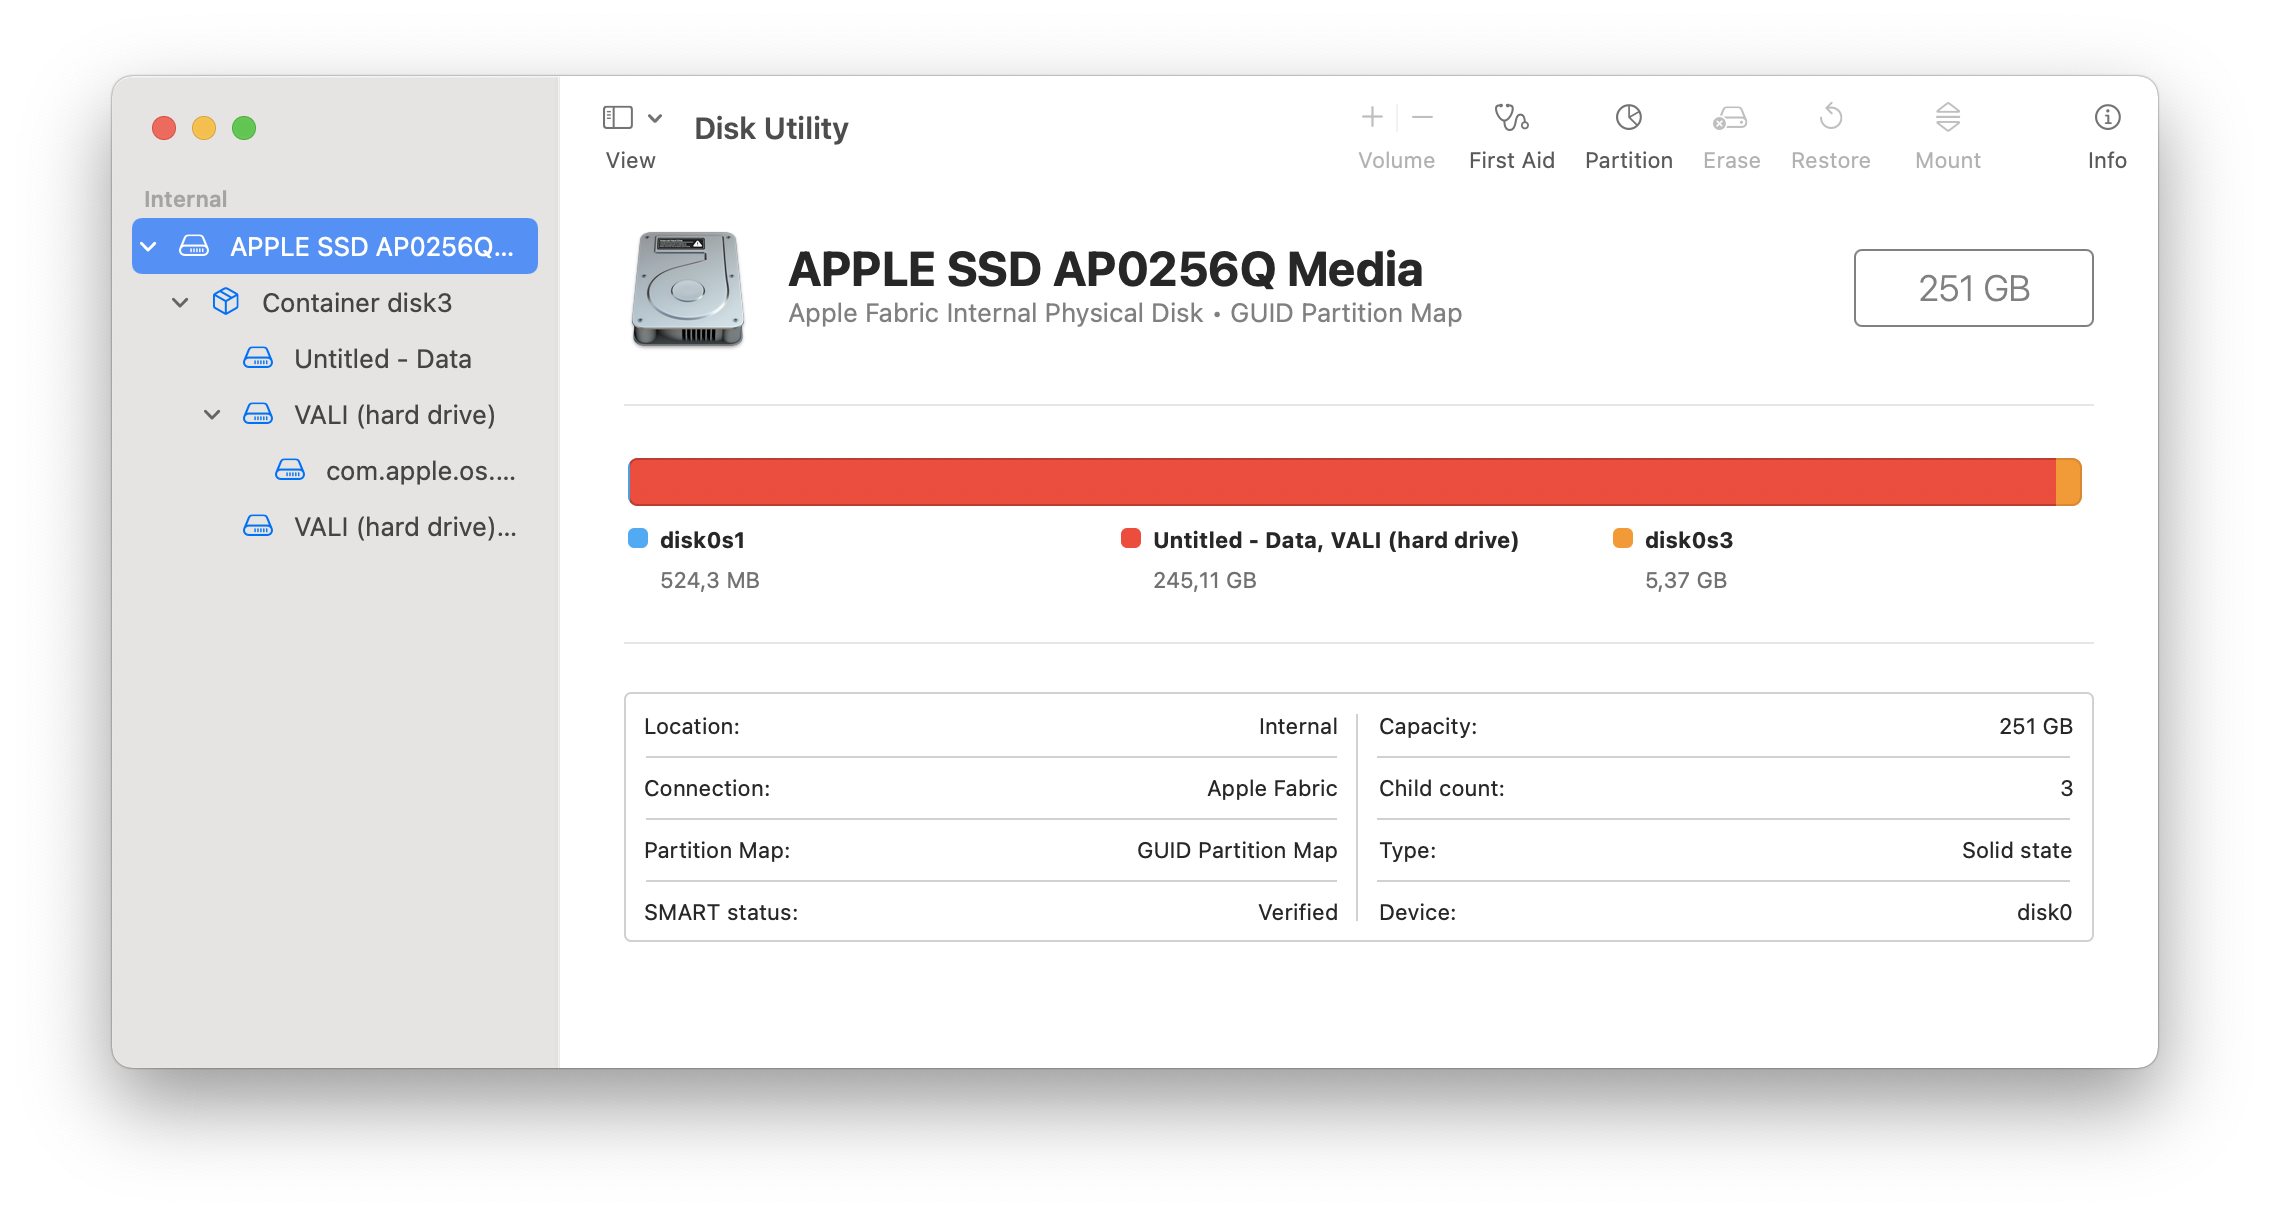Click the Restore toolbar icon

1830,119
